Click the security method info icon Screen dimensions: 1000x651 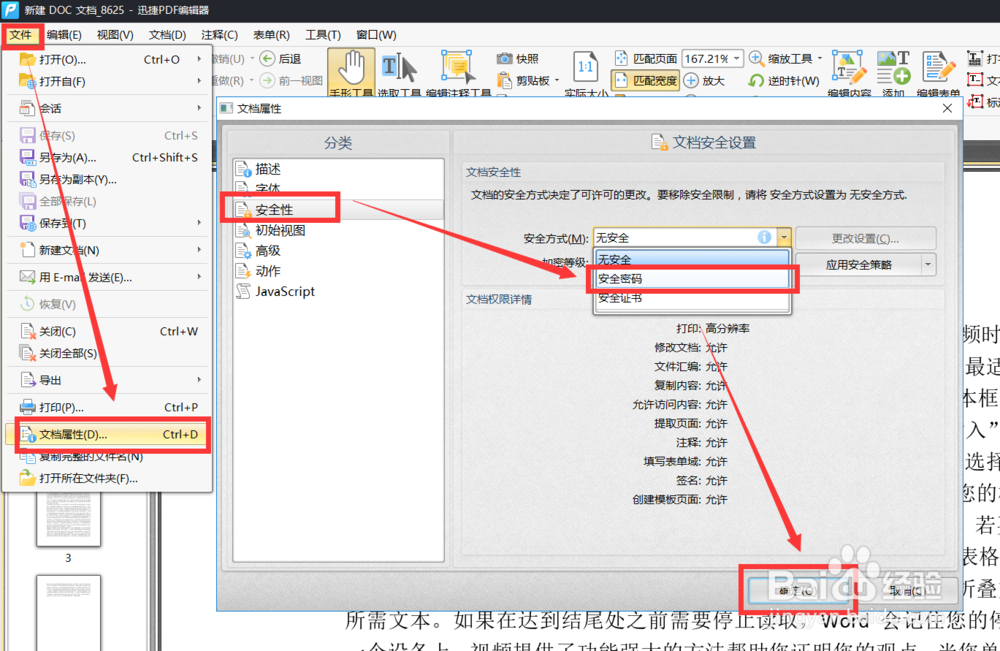click(x=764, y=237)
